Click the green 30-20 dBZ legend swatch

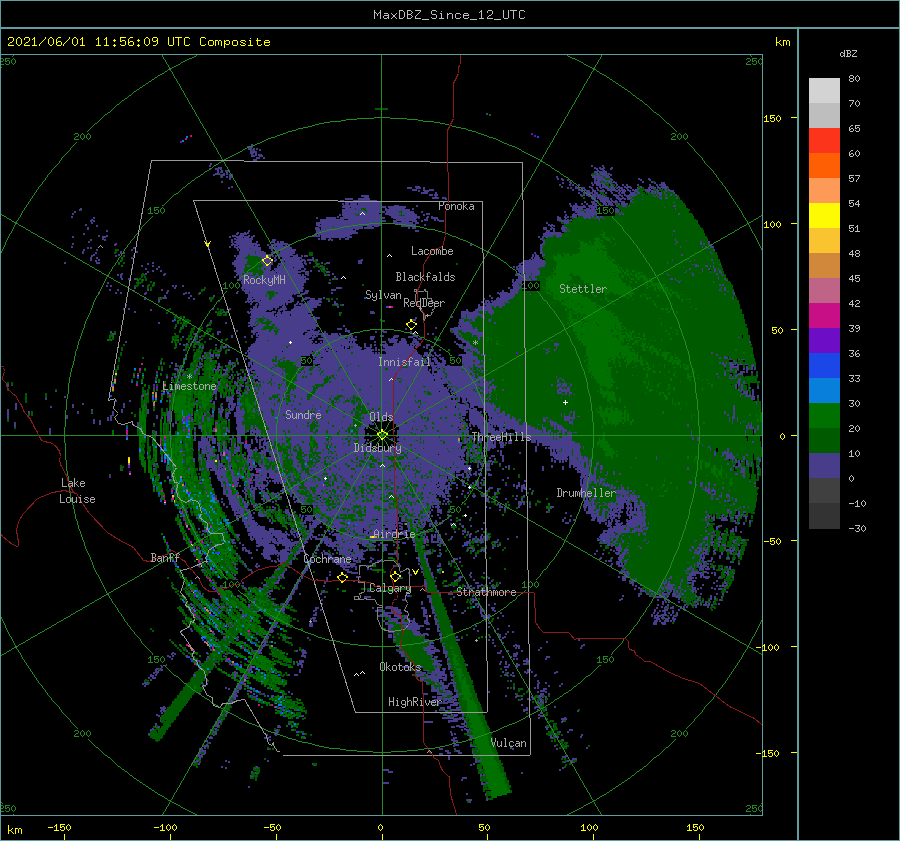tap(824, 416)
